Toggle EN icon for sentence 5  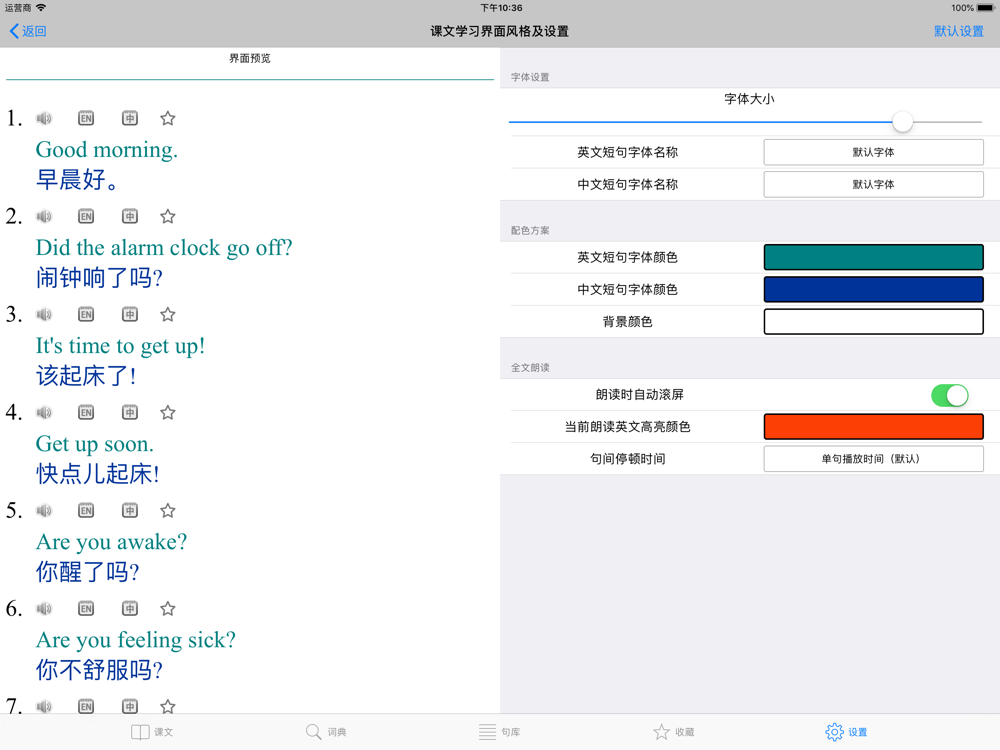[86, 510]
